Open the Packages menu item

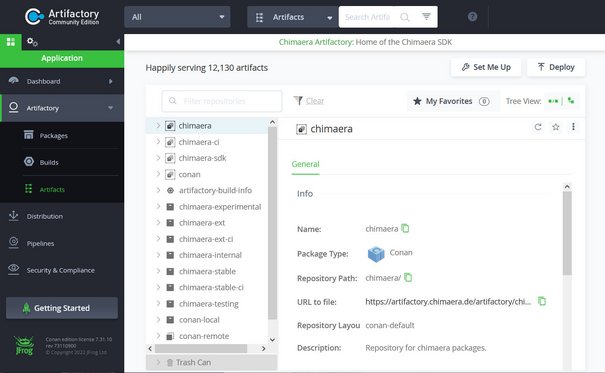click(x=53, y=135)
